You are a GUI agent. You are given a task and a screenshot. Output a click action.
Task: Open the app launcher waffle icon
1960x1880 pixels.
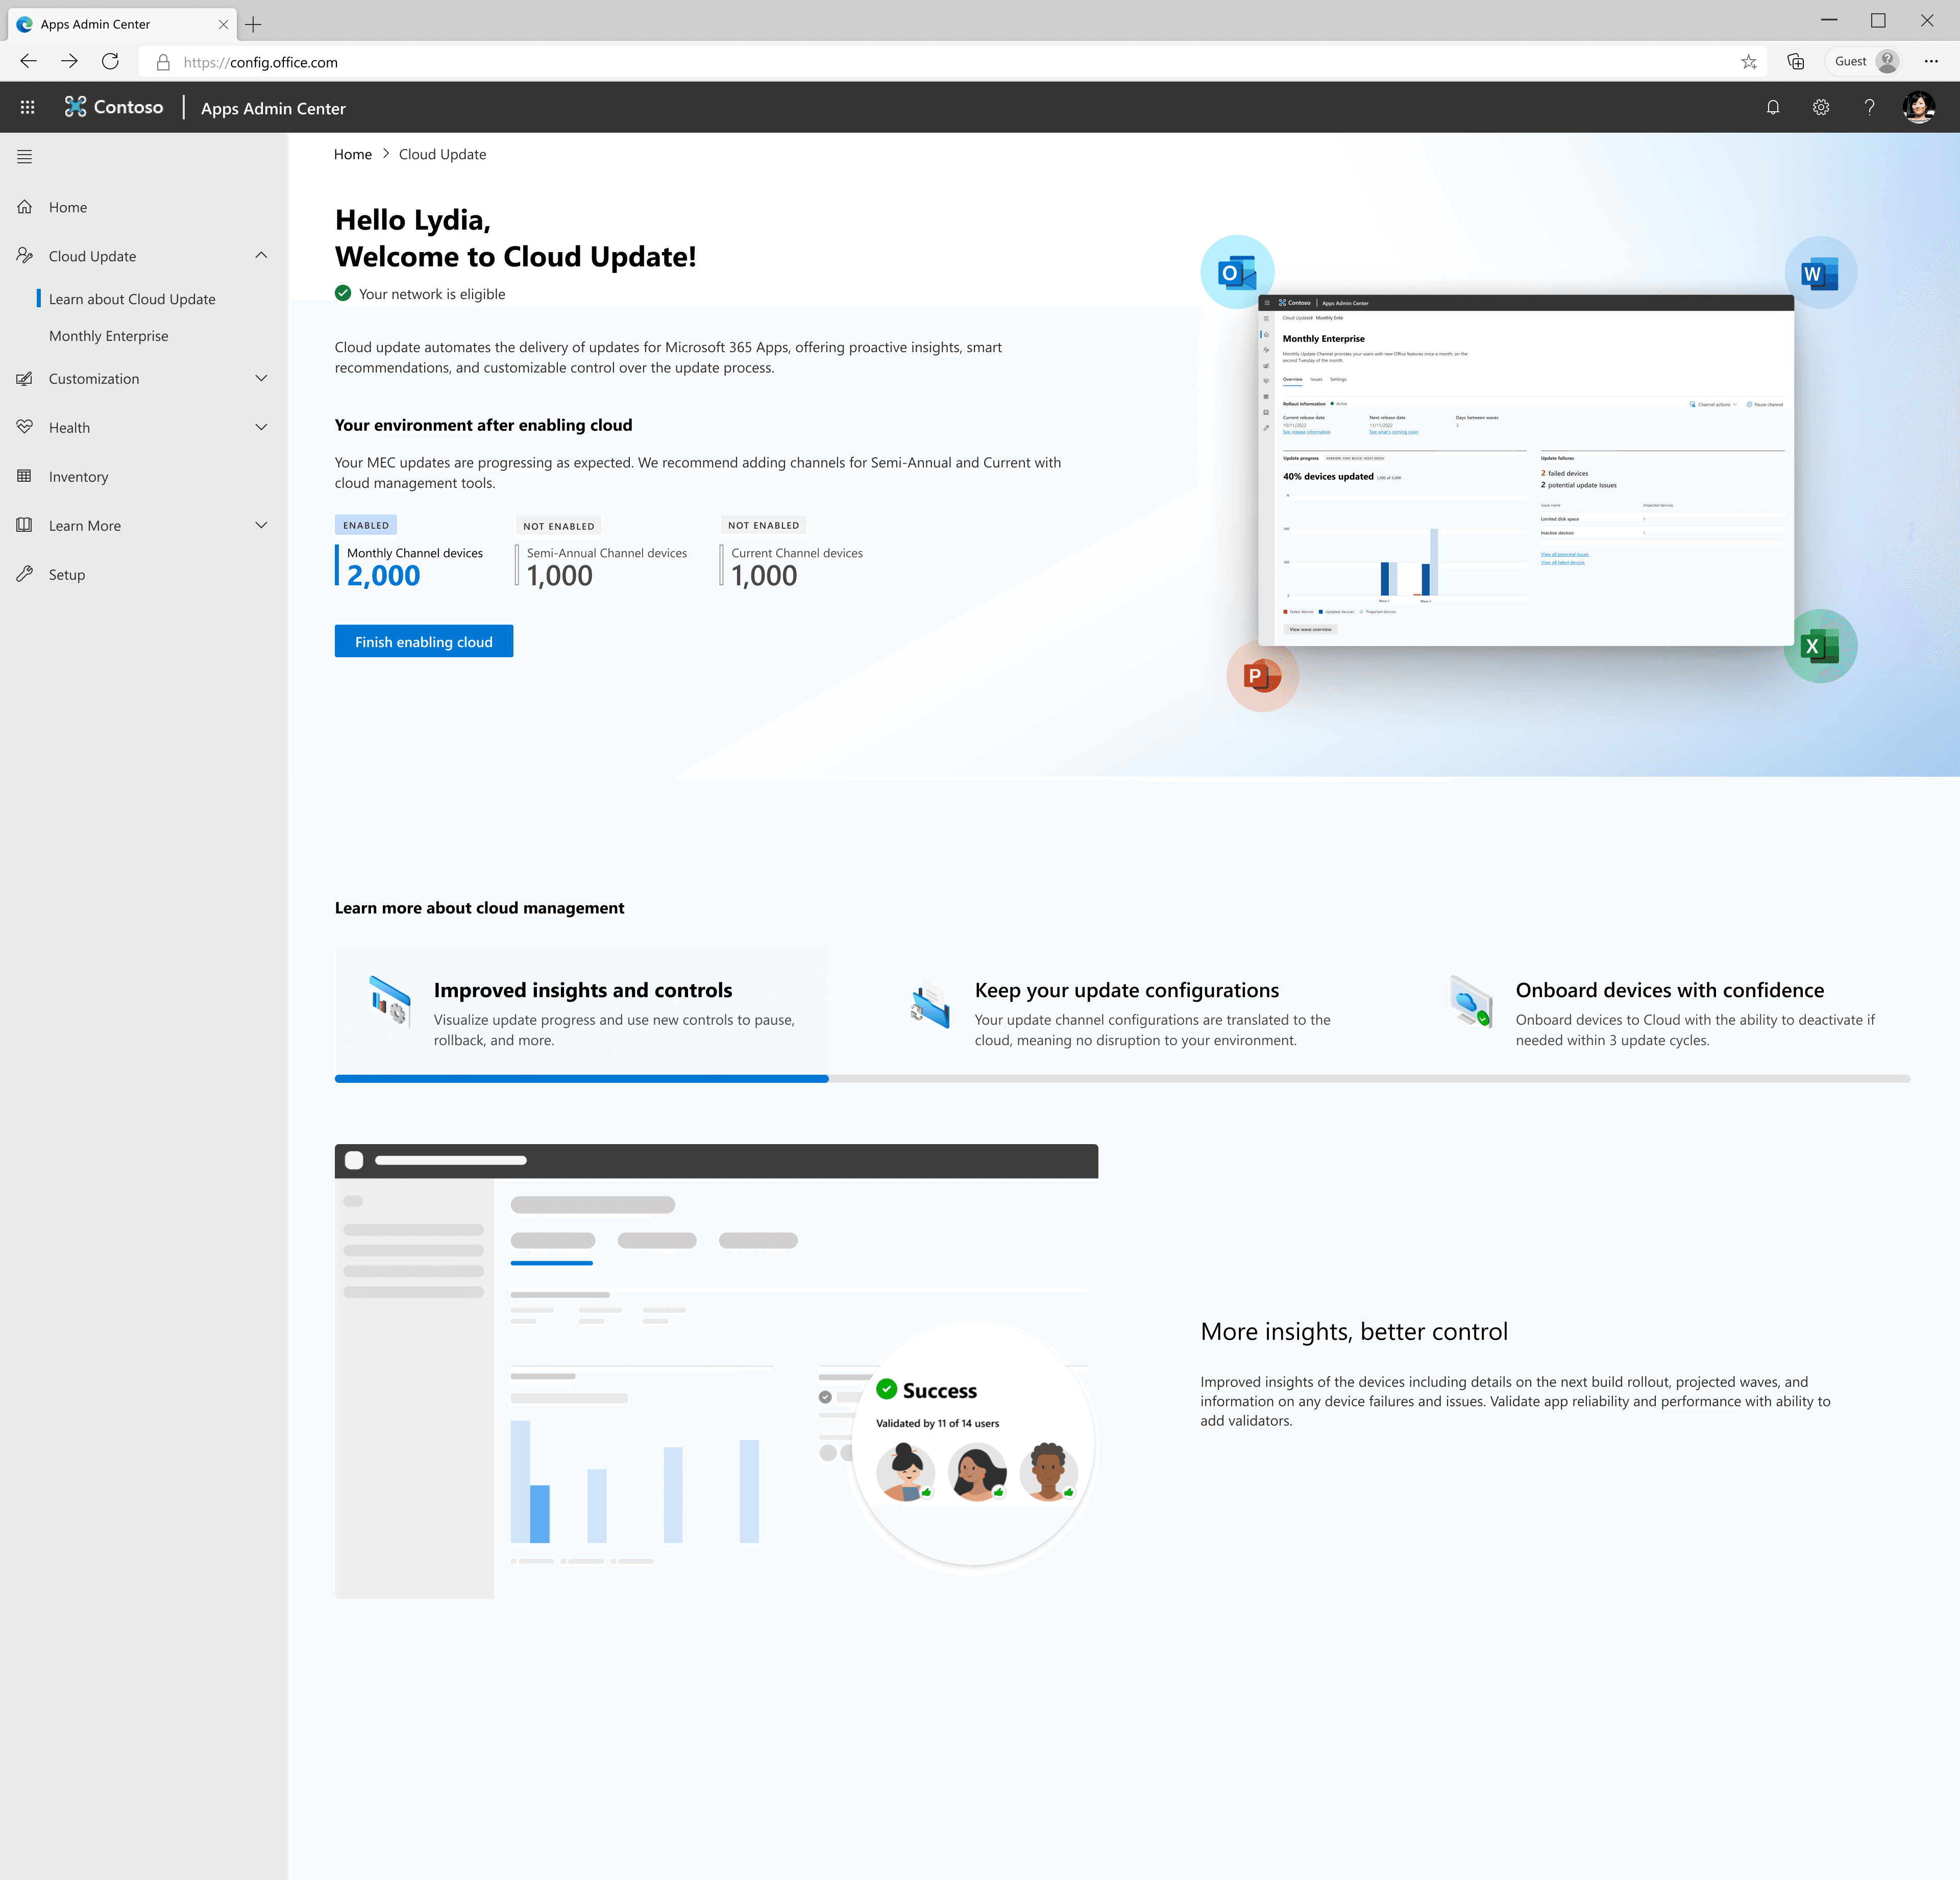pyautogui.click(x=27, y=107)
